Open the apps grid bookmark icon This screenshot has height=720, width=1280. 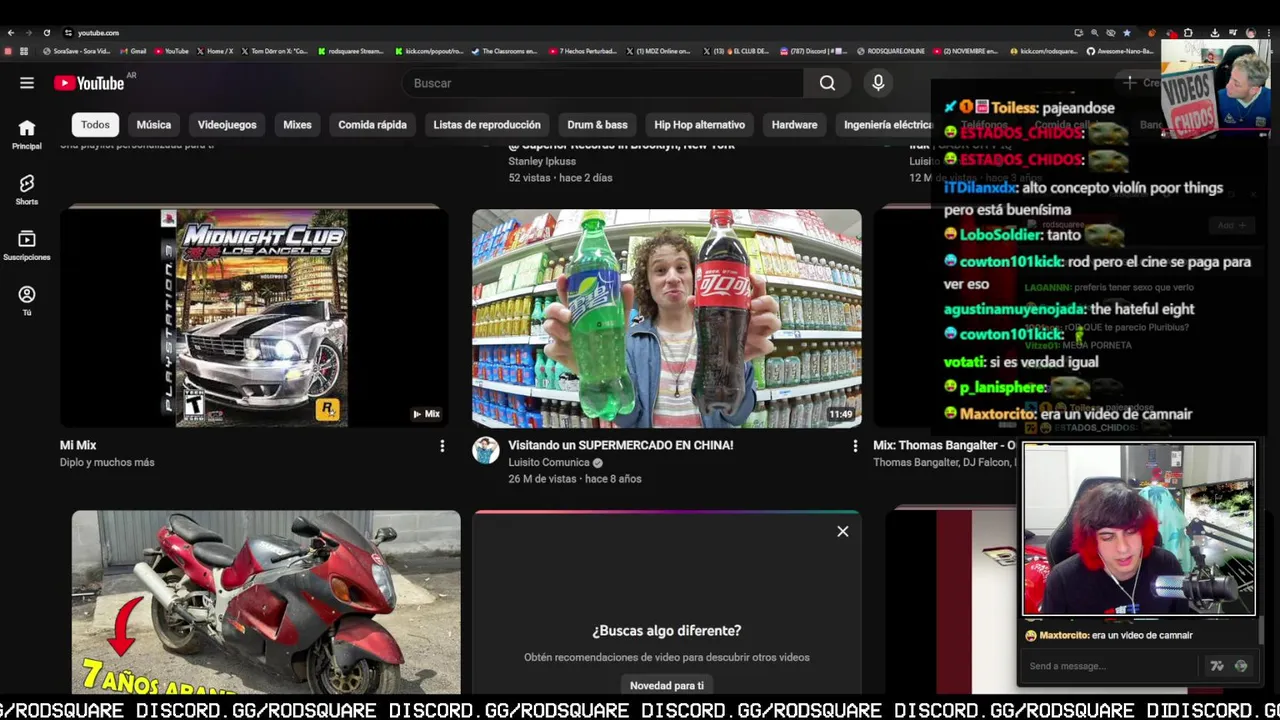[x=24, y=51]
